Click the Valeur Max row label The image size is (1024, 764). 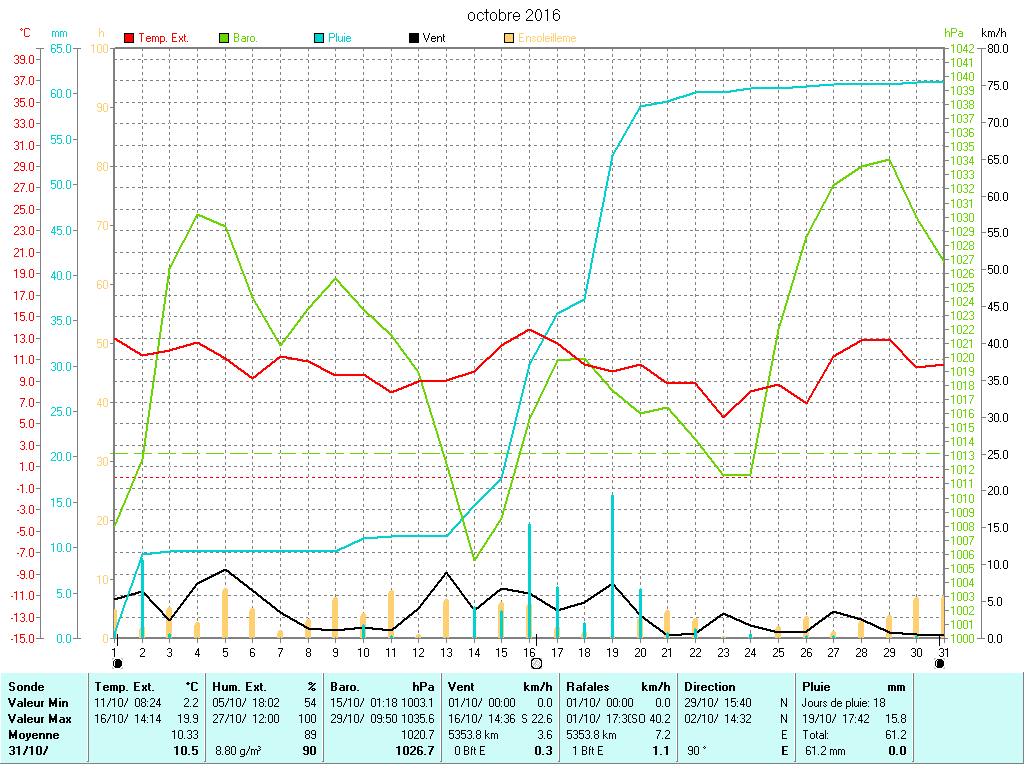point(36,719)
